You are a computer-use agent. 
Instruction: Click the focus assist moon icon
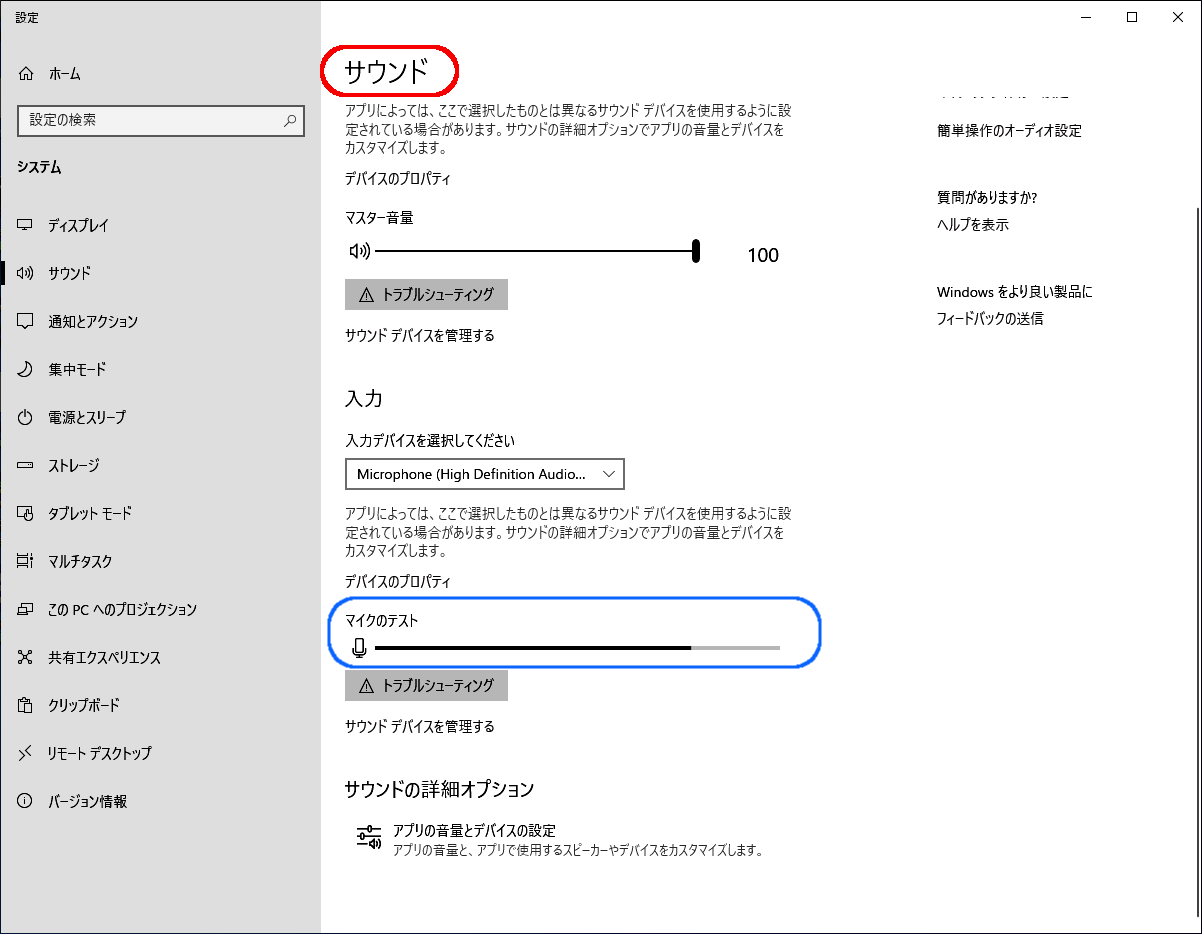point(26,369)
